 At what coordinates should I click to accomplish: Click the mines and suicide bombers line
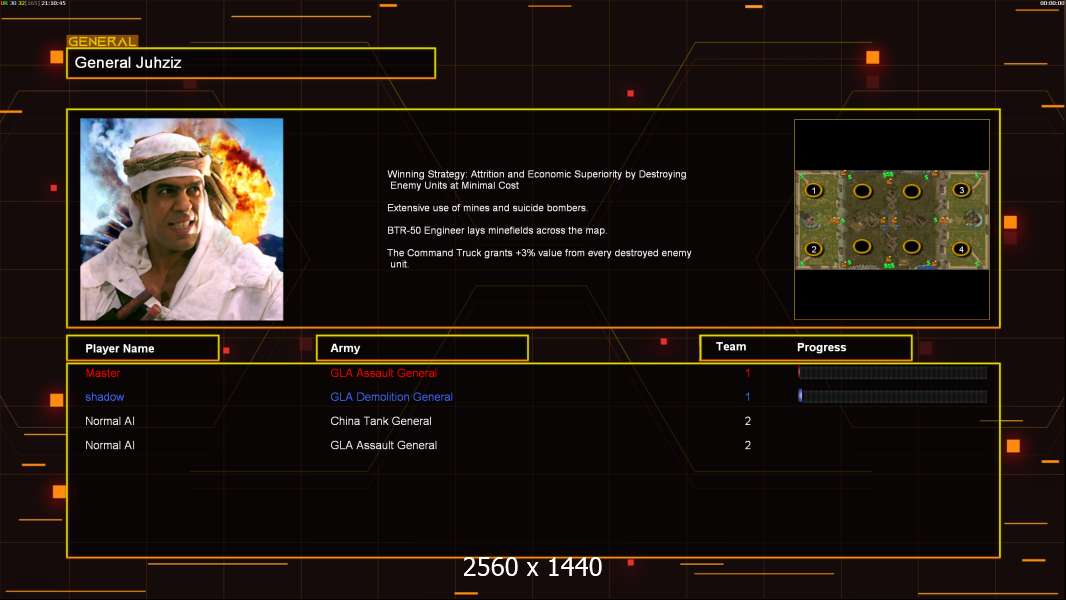click(487, 208)
